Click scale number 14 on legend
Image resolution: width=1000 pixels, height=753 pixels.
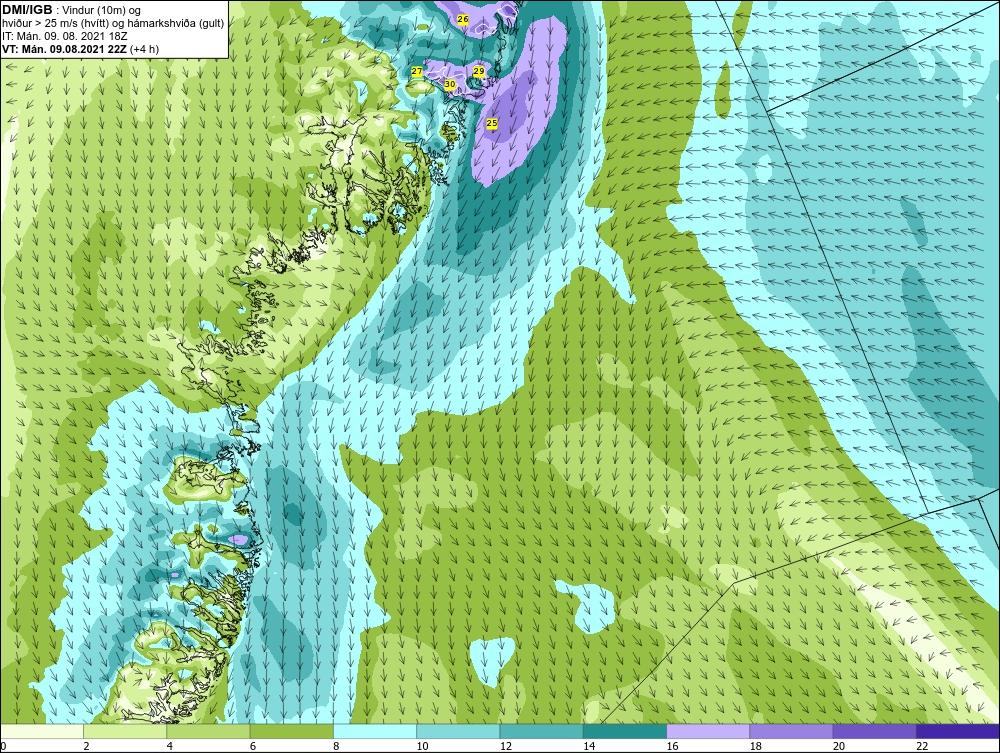tap(589, 747)
